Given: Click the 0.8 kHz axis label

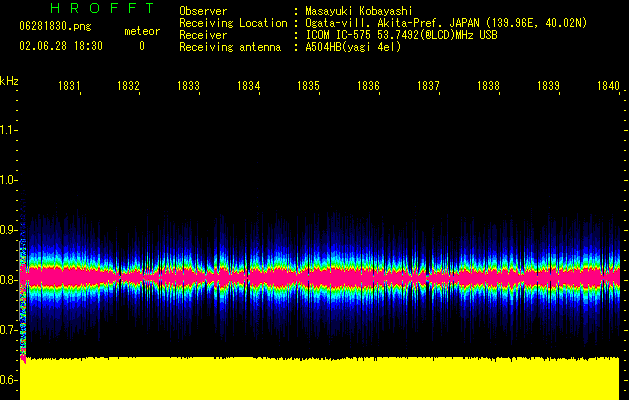Looking at the screenshot, I should click(8, 280).
